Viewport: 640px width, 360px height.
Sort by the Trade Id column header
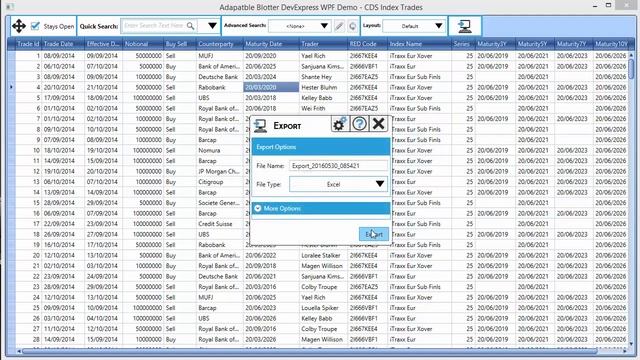28,44
